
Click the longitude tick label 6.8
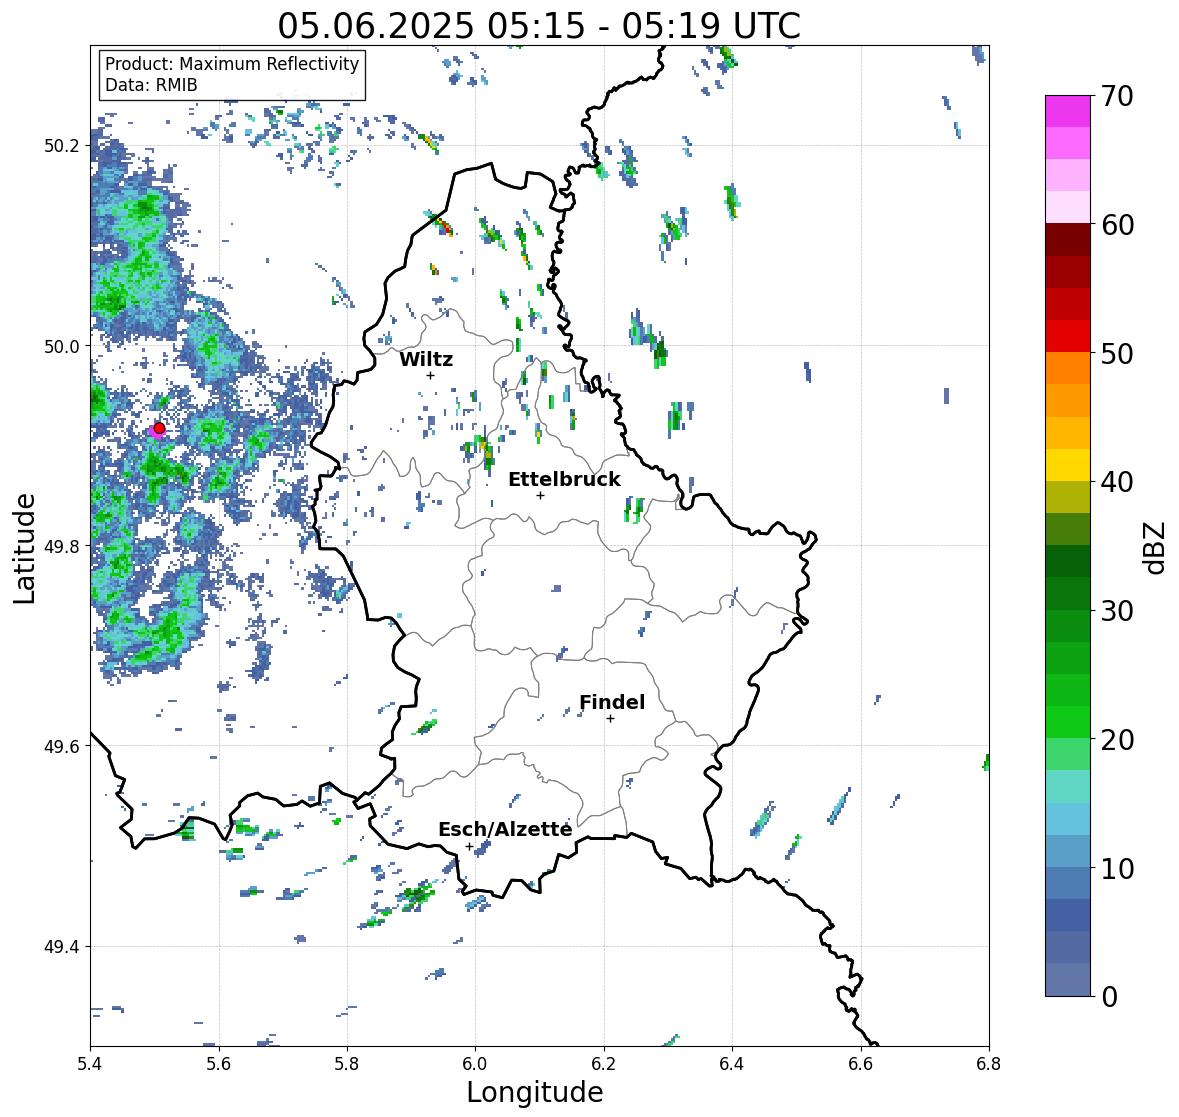click(989, 1063)
